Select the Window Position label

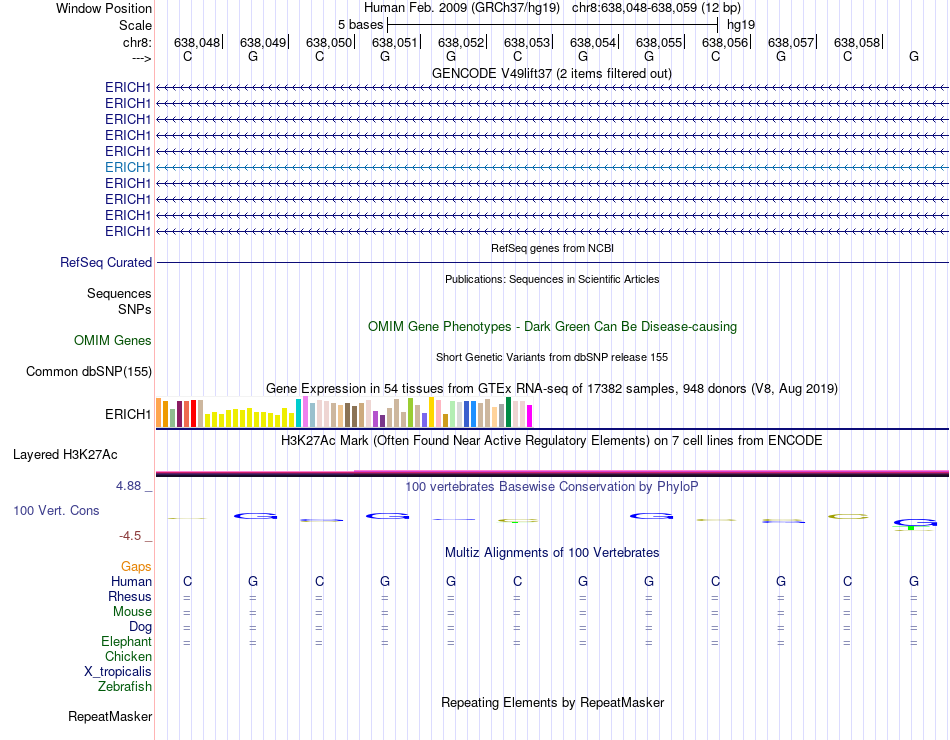tap(104, 8)
